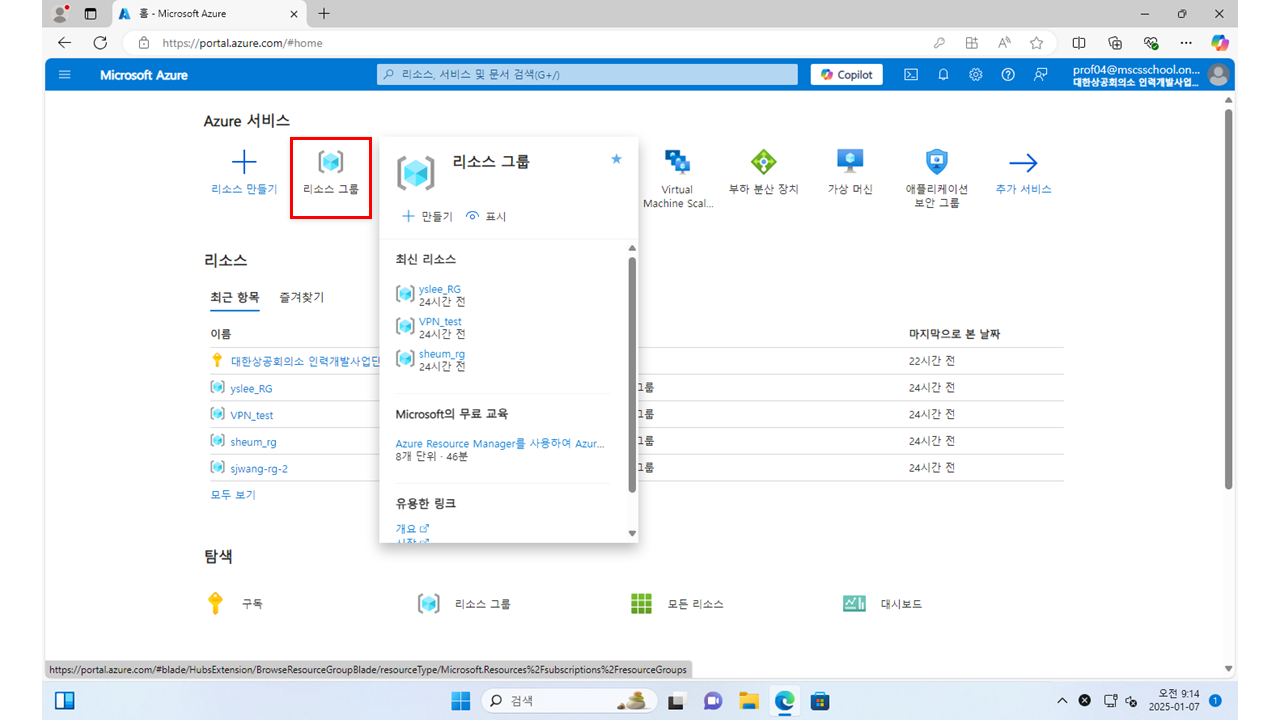The width and height of the screenshot is (1280, 720).
Task: Open a new browser tab
Action: pyautogui.click(x=324, y=14)
